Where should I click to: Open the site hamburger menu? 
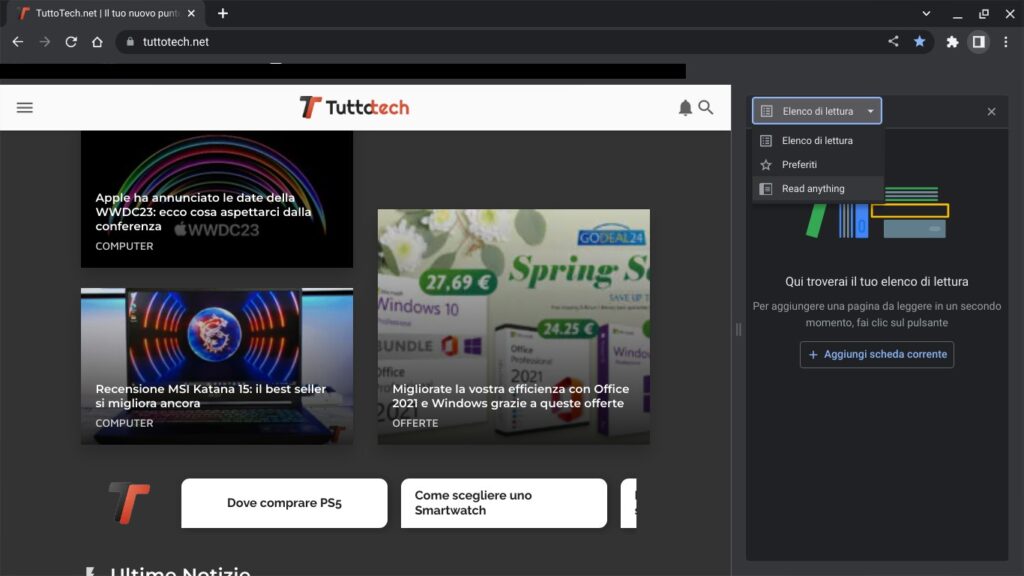[x=24, y=107]
